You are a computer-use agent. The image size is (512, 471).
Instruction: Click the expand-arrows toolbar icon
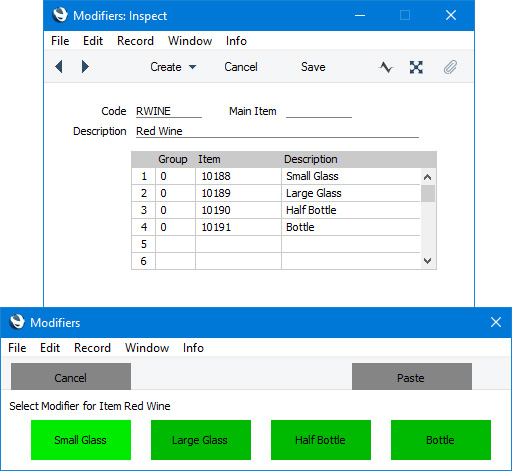[x=416, y=67]
